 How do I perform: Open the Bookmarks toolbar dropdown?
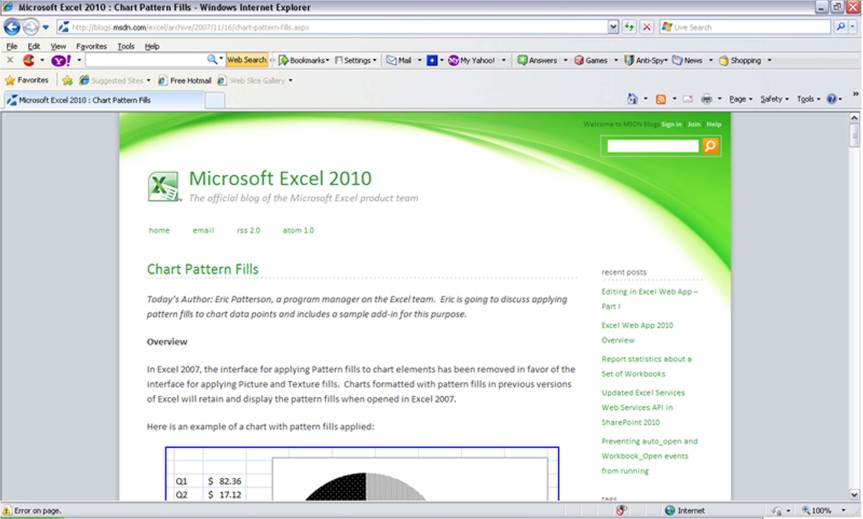(x=304, y=60)
